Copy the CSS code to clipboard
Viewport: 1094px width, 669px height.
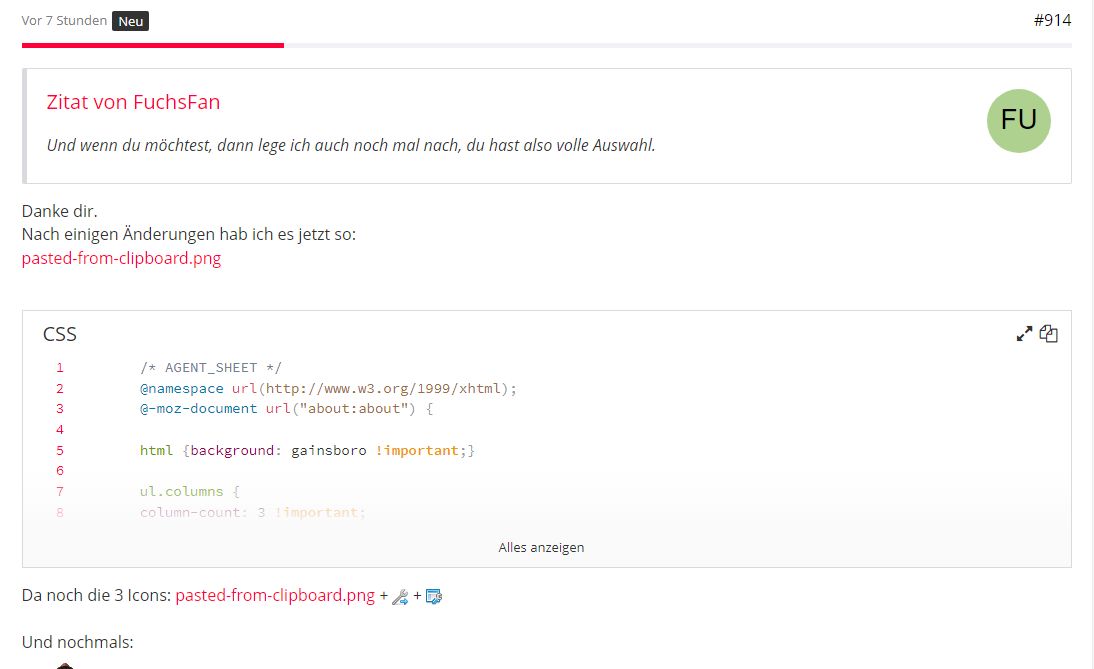tap(1048, 334)
